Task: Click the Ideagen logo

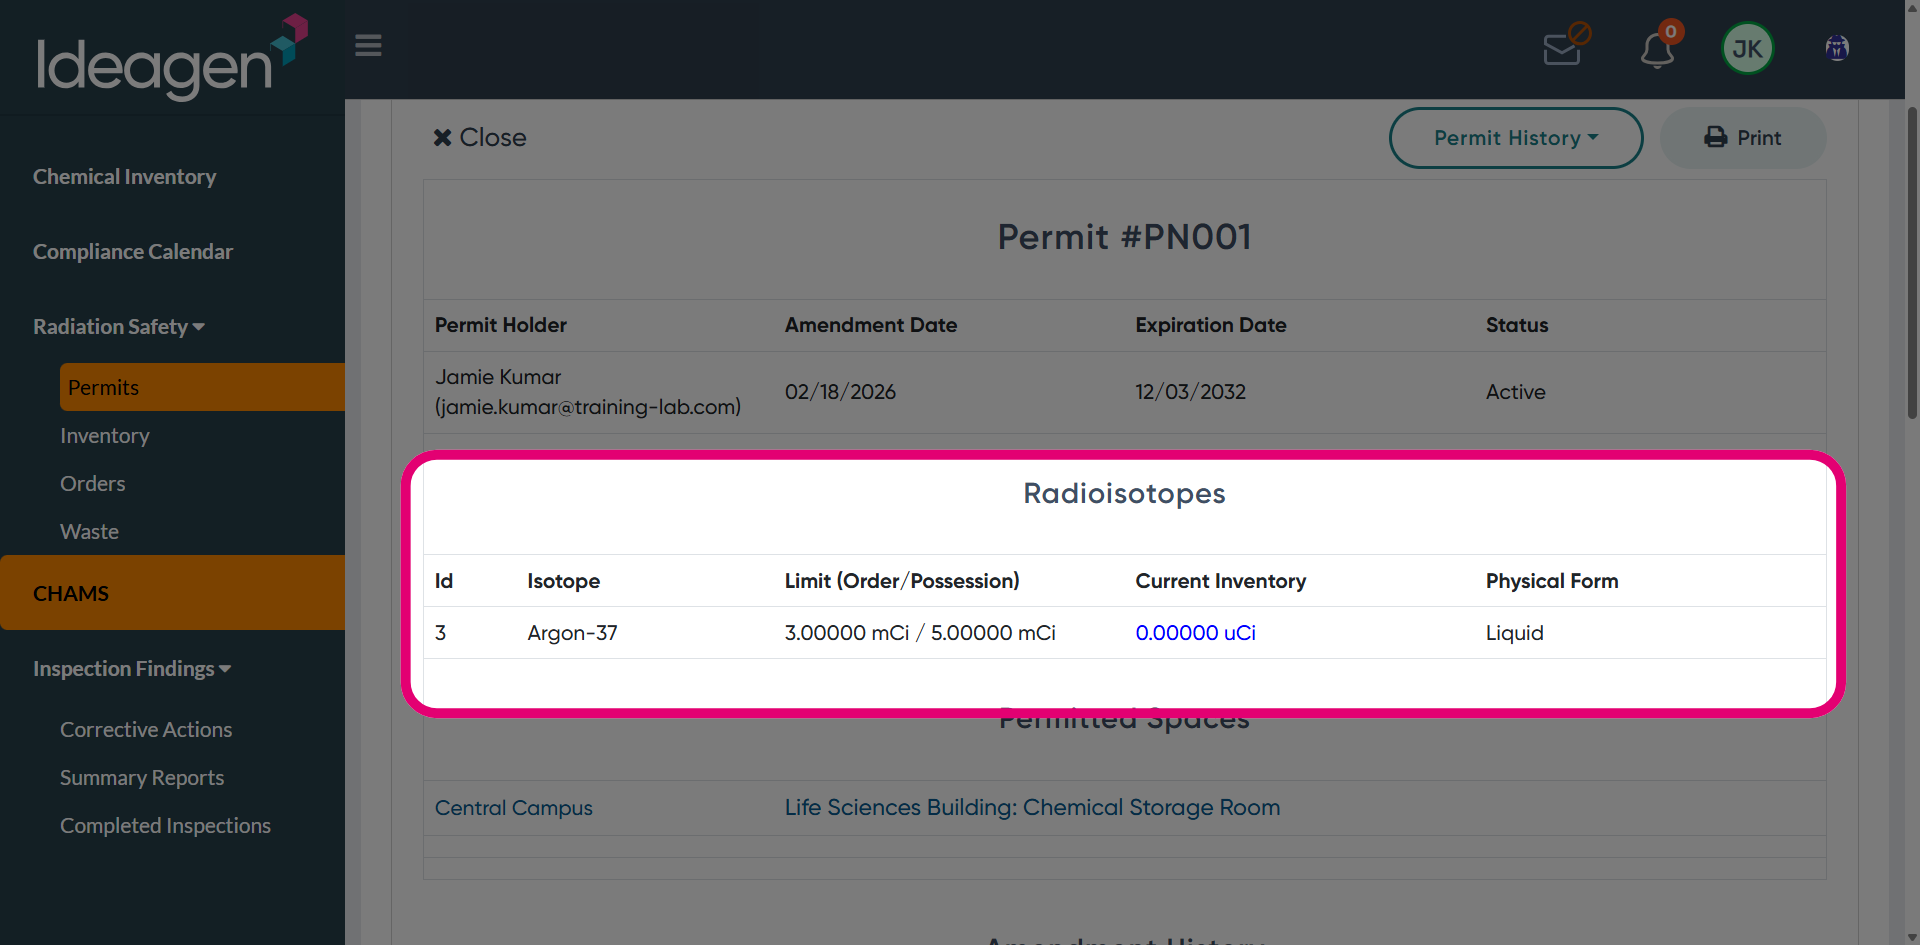Action: coord(172,57)
